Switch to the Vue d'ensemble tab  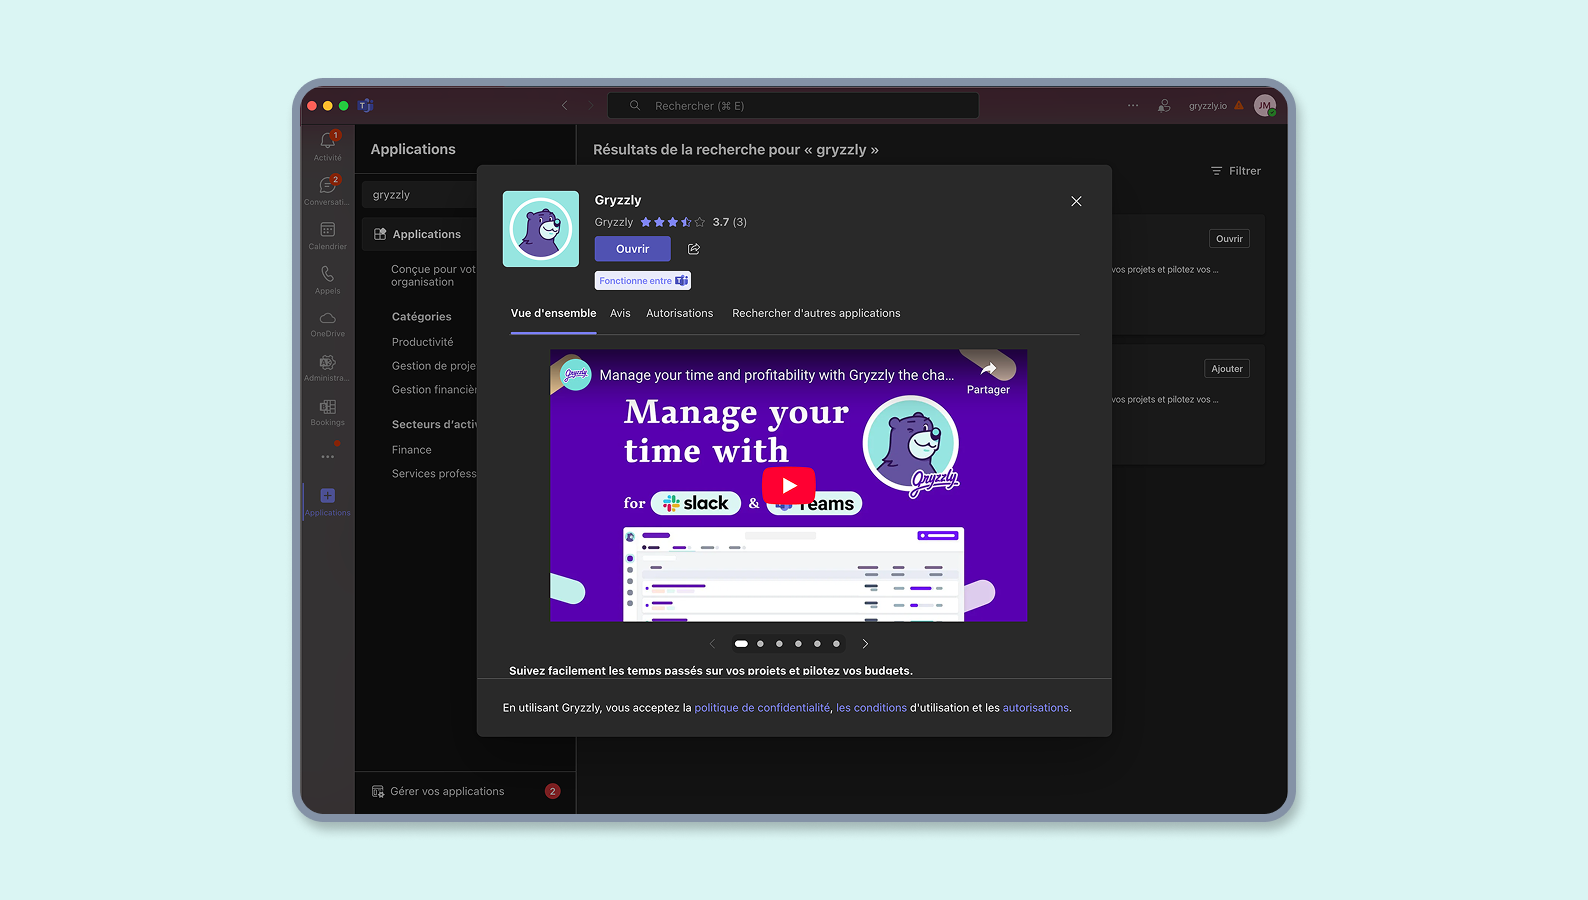(x=553, y=313)
